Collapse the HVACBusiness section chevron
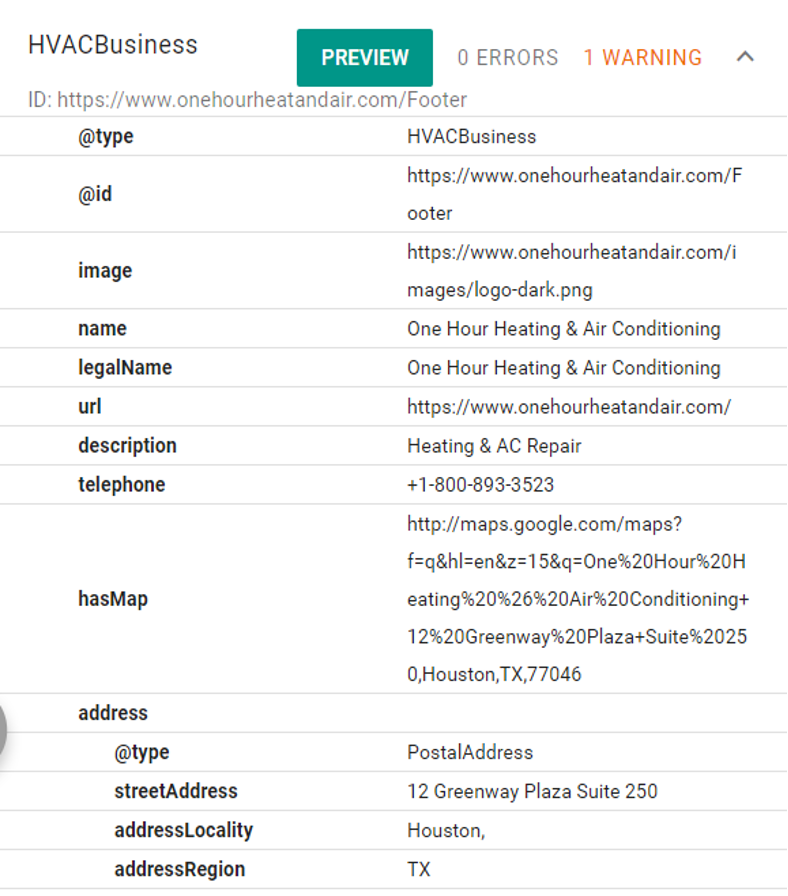788x896 pixels. point(745,57)
